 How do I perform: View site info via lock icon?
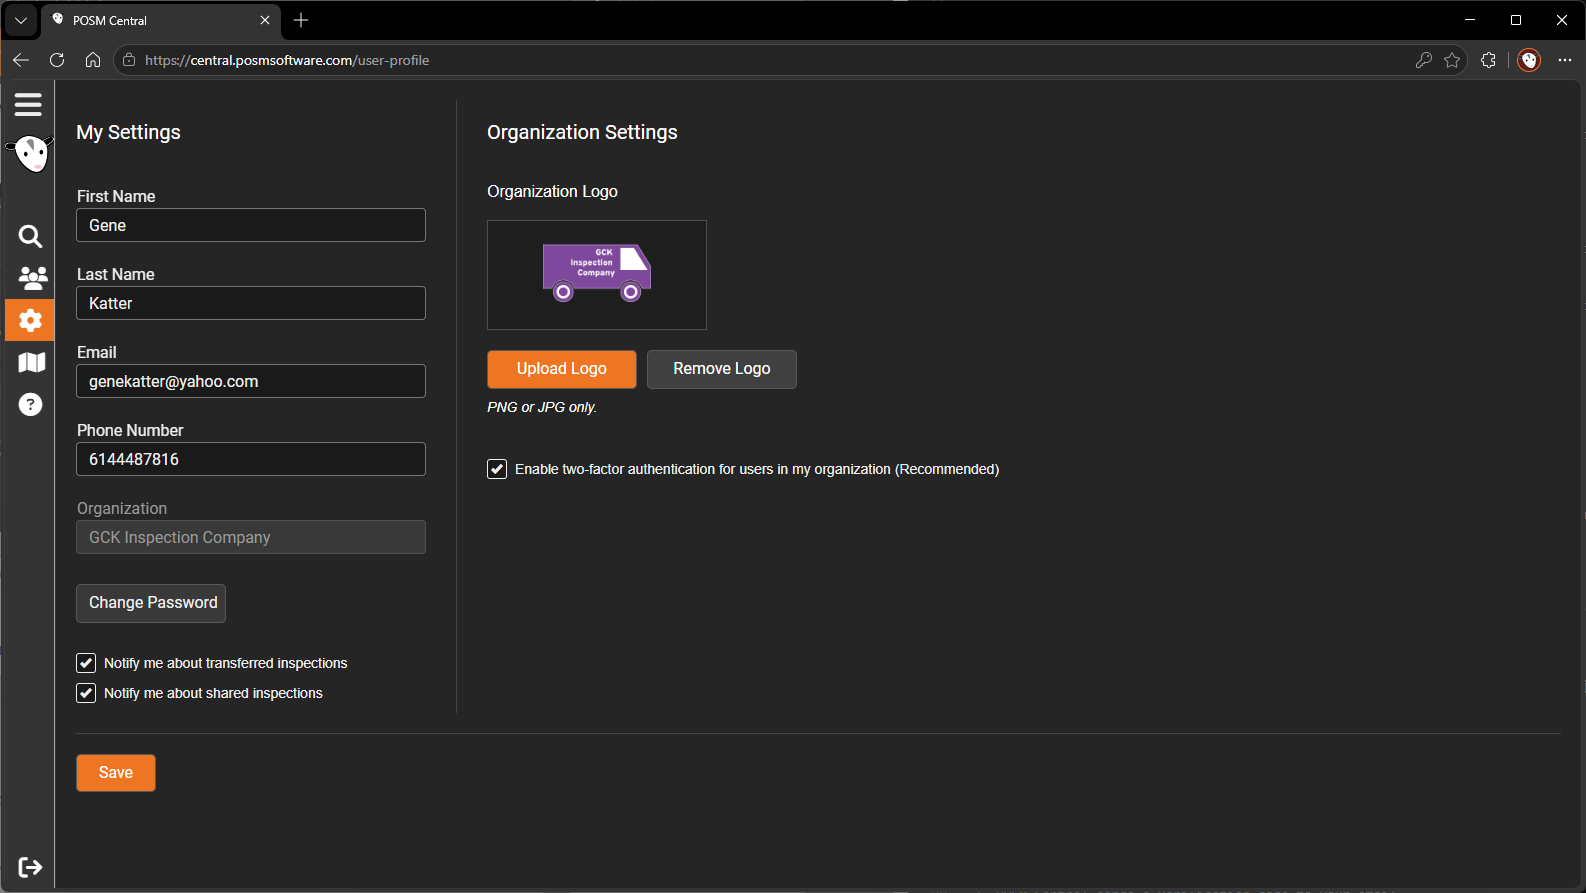pos(129,60)
